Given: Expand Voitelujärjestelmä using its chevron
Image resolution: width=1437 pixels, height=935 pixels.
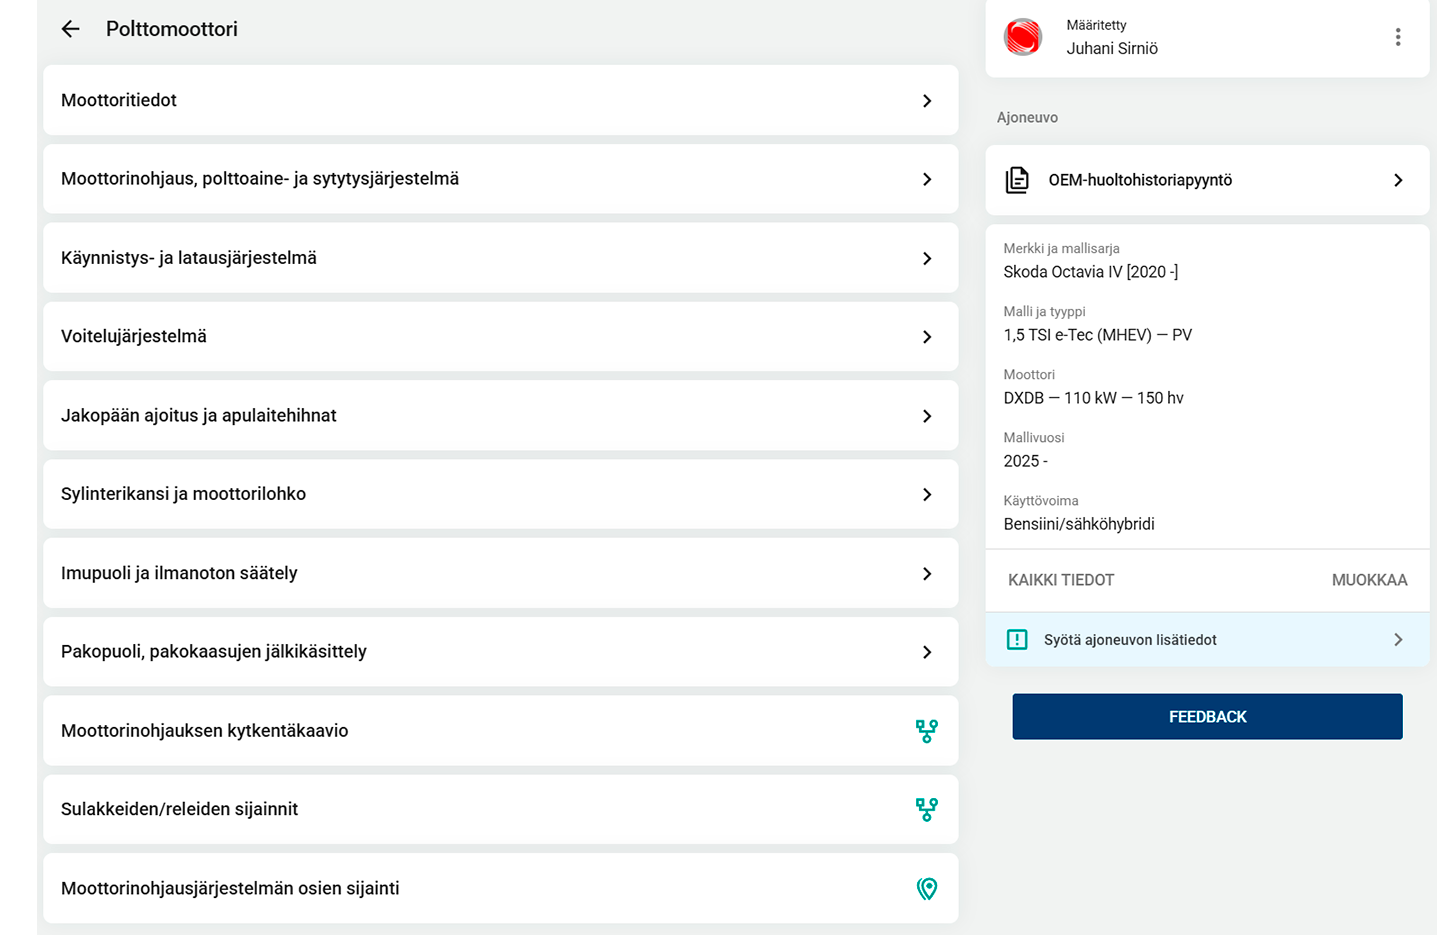Looking at the screenshot, I should coord(926,337).
